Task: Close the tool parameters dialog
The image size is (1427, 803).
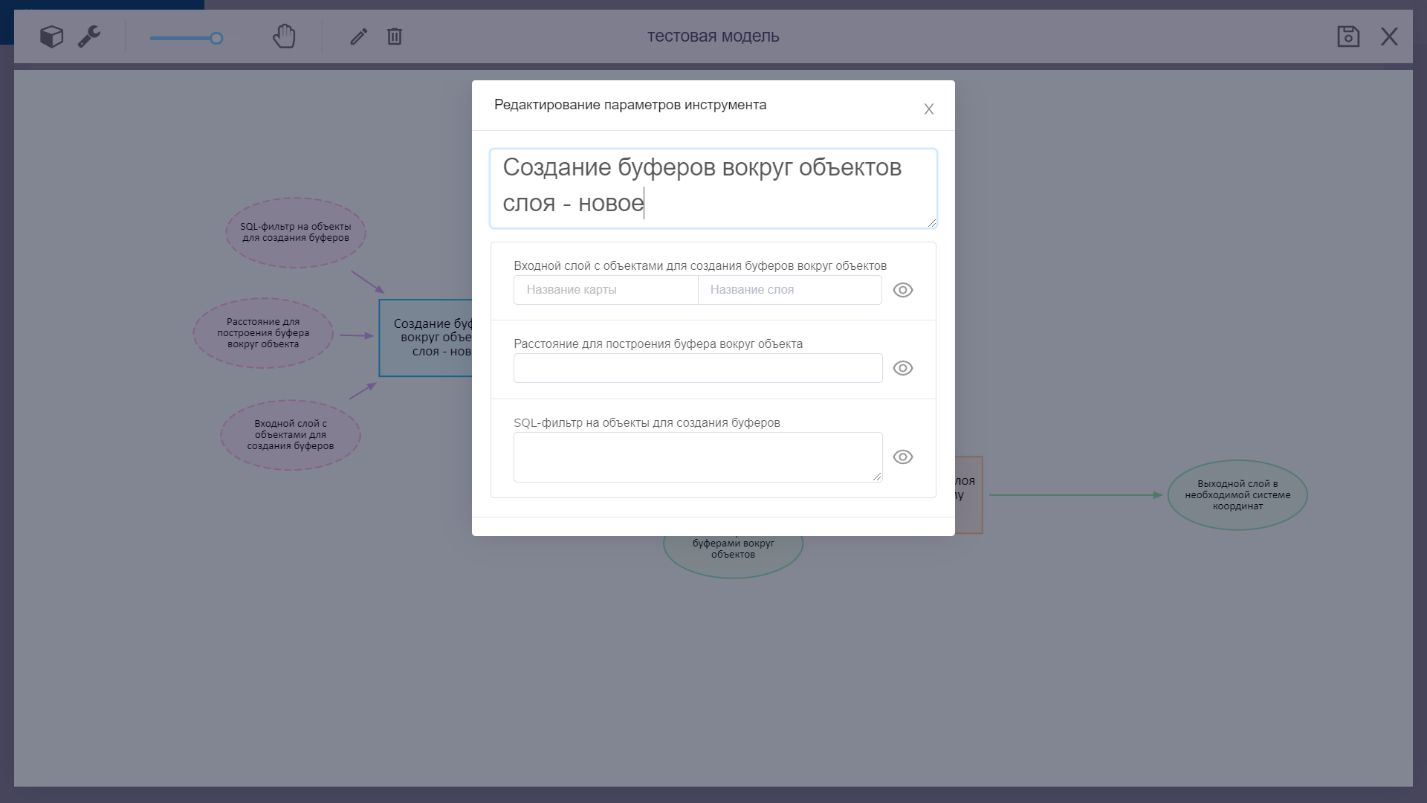Action: click(928, 109)
